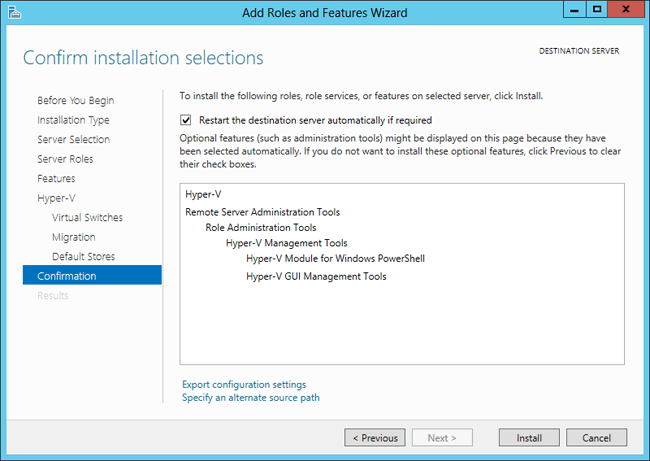
Task: Switch to the Features step
Action: (56, 178)
